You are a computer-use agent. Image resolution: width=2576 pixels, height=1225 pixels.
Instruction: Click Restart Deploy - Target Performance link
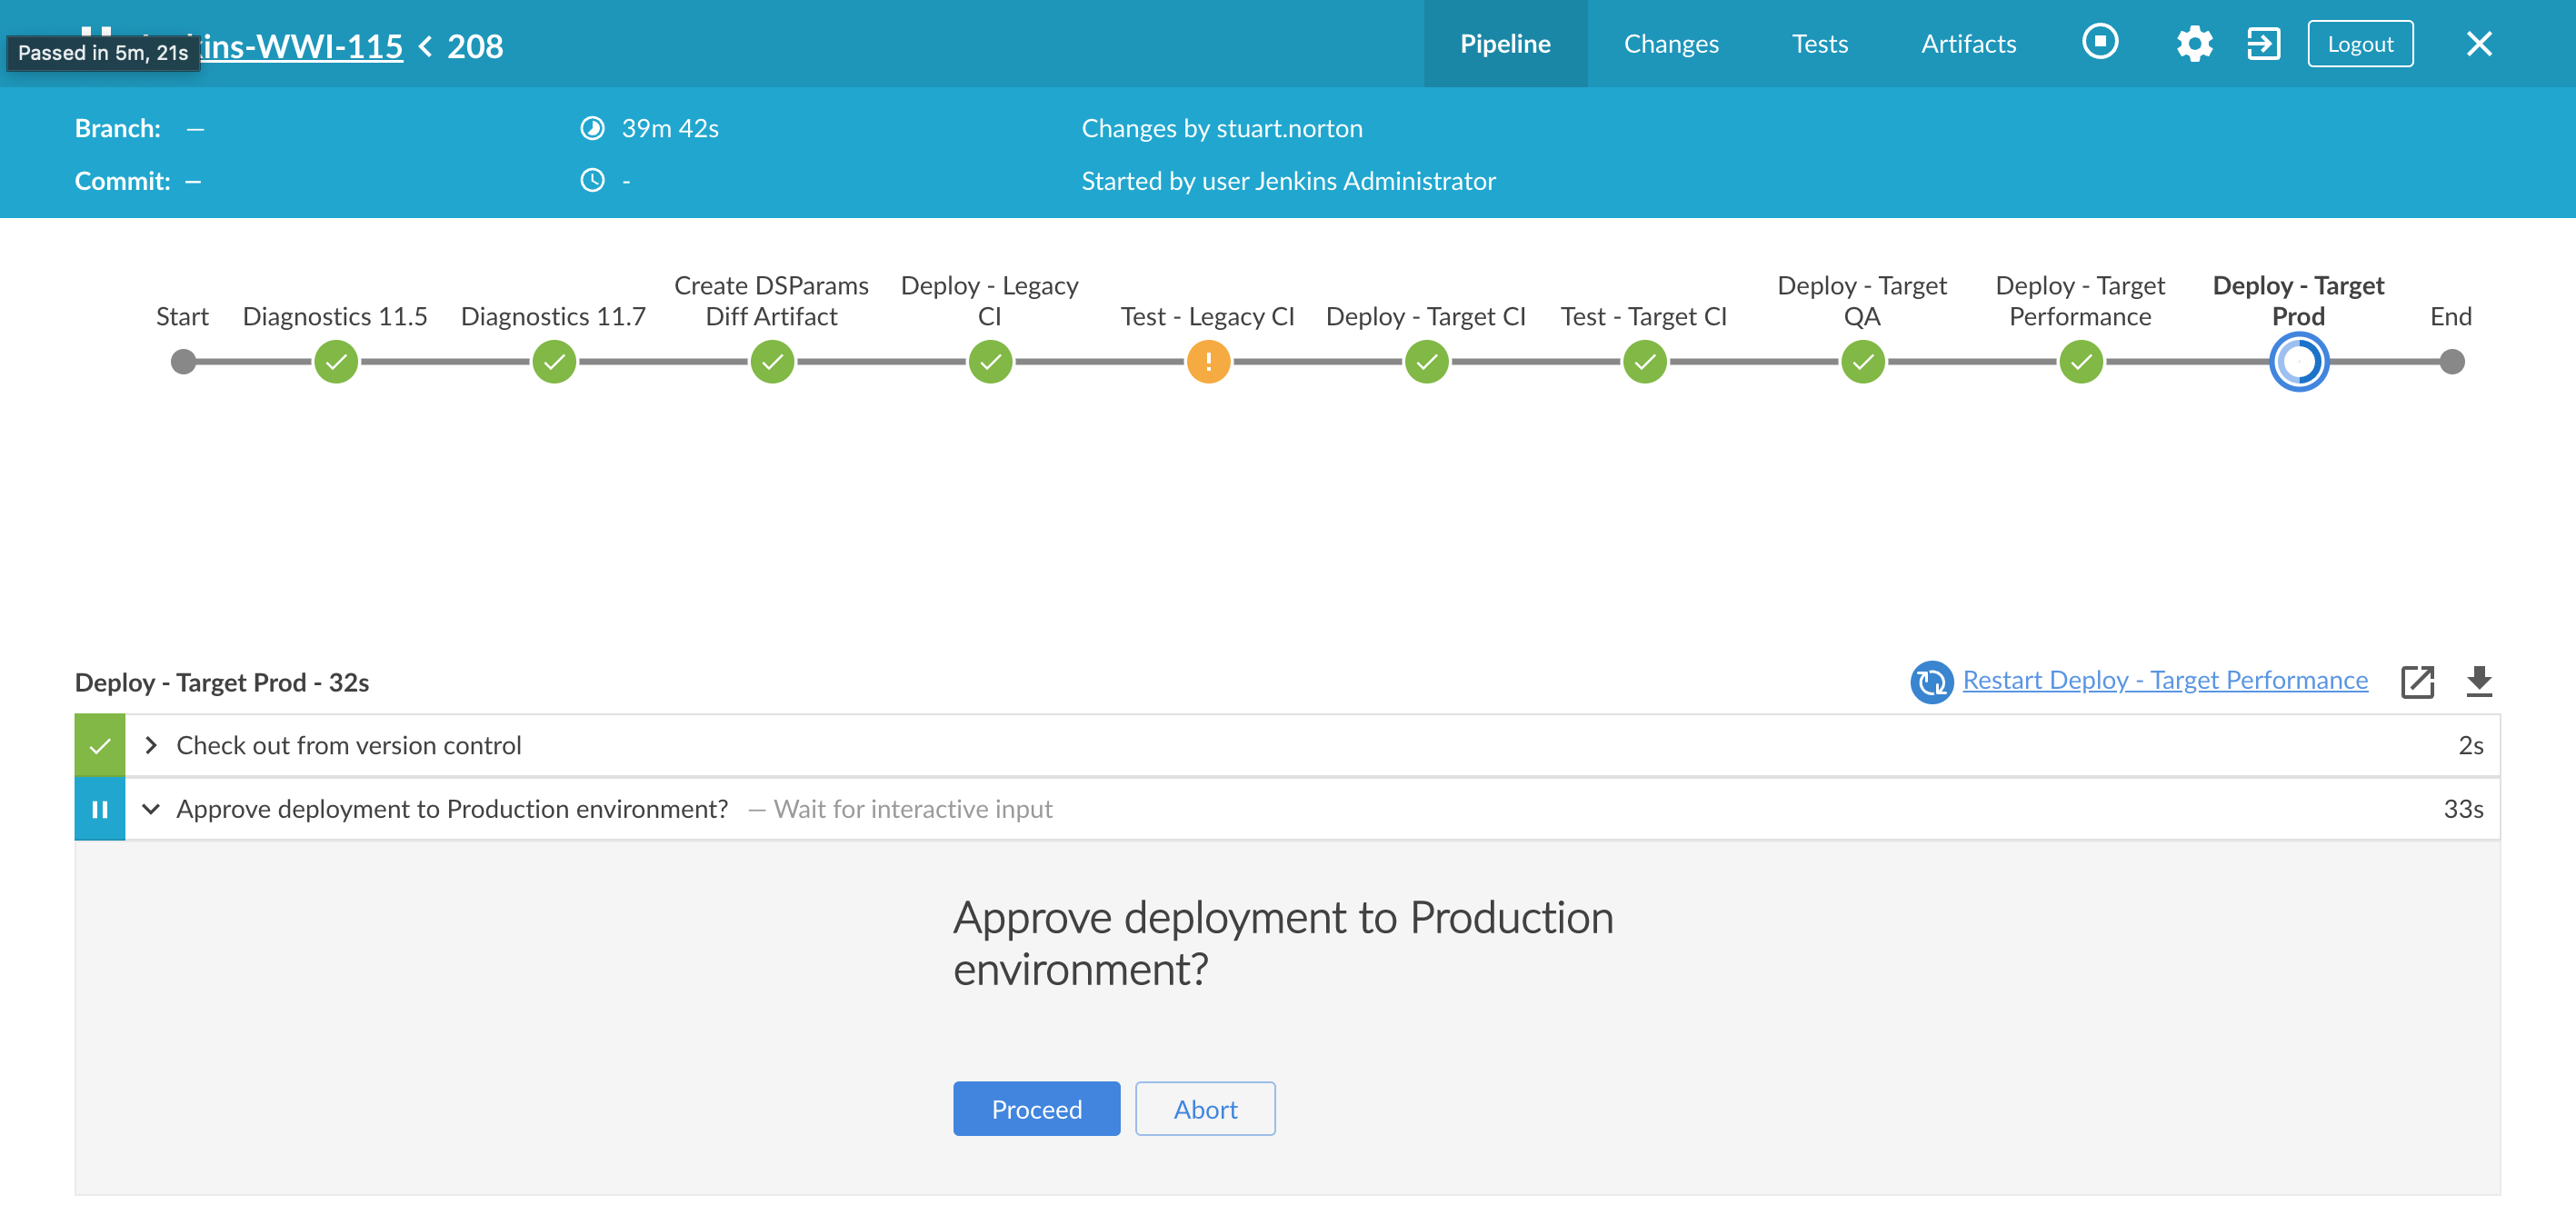click(2164, 680)
